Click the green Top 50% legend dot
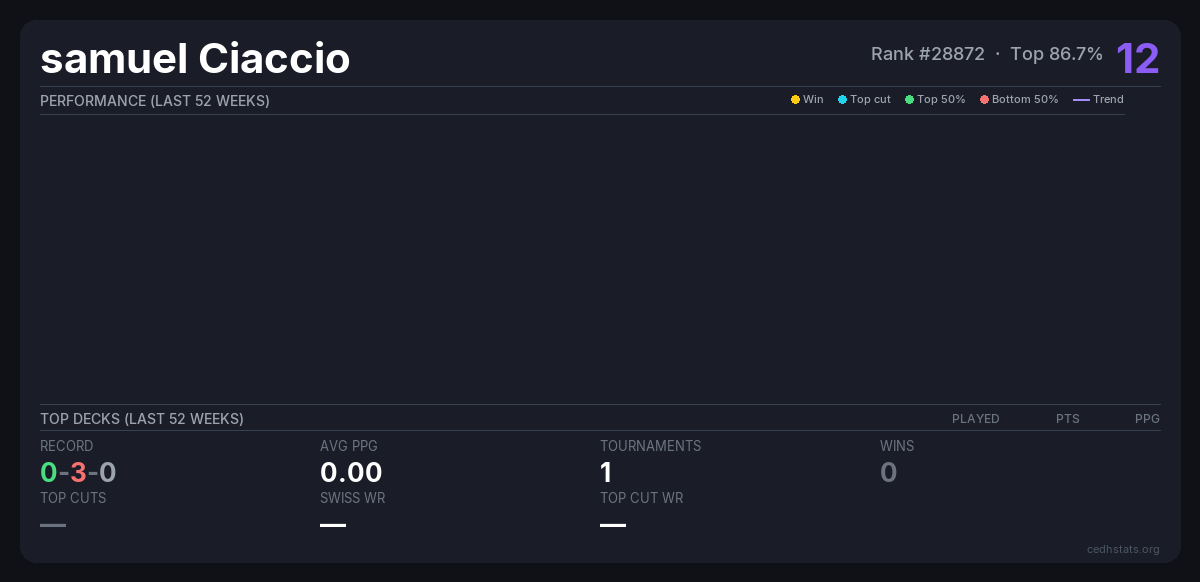This screenshot has height=582, width=1200. 909,100
